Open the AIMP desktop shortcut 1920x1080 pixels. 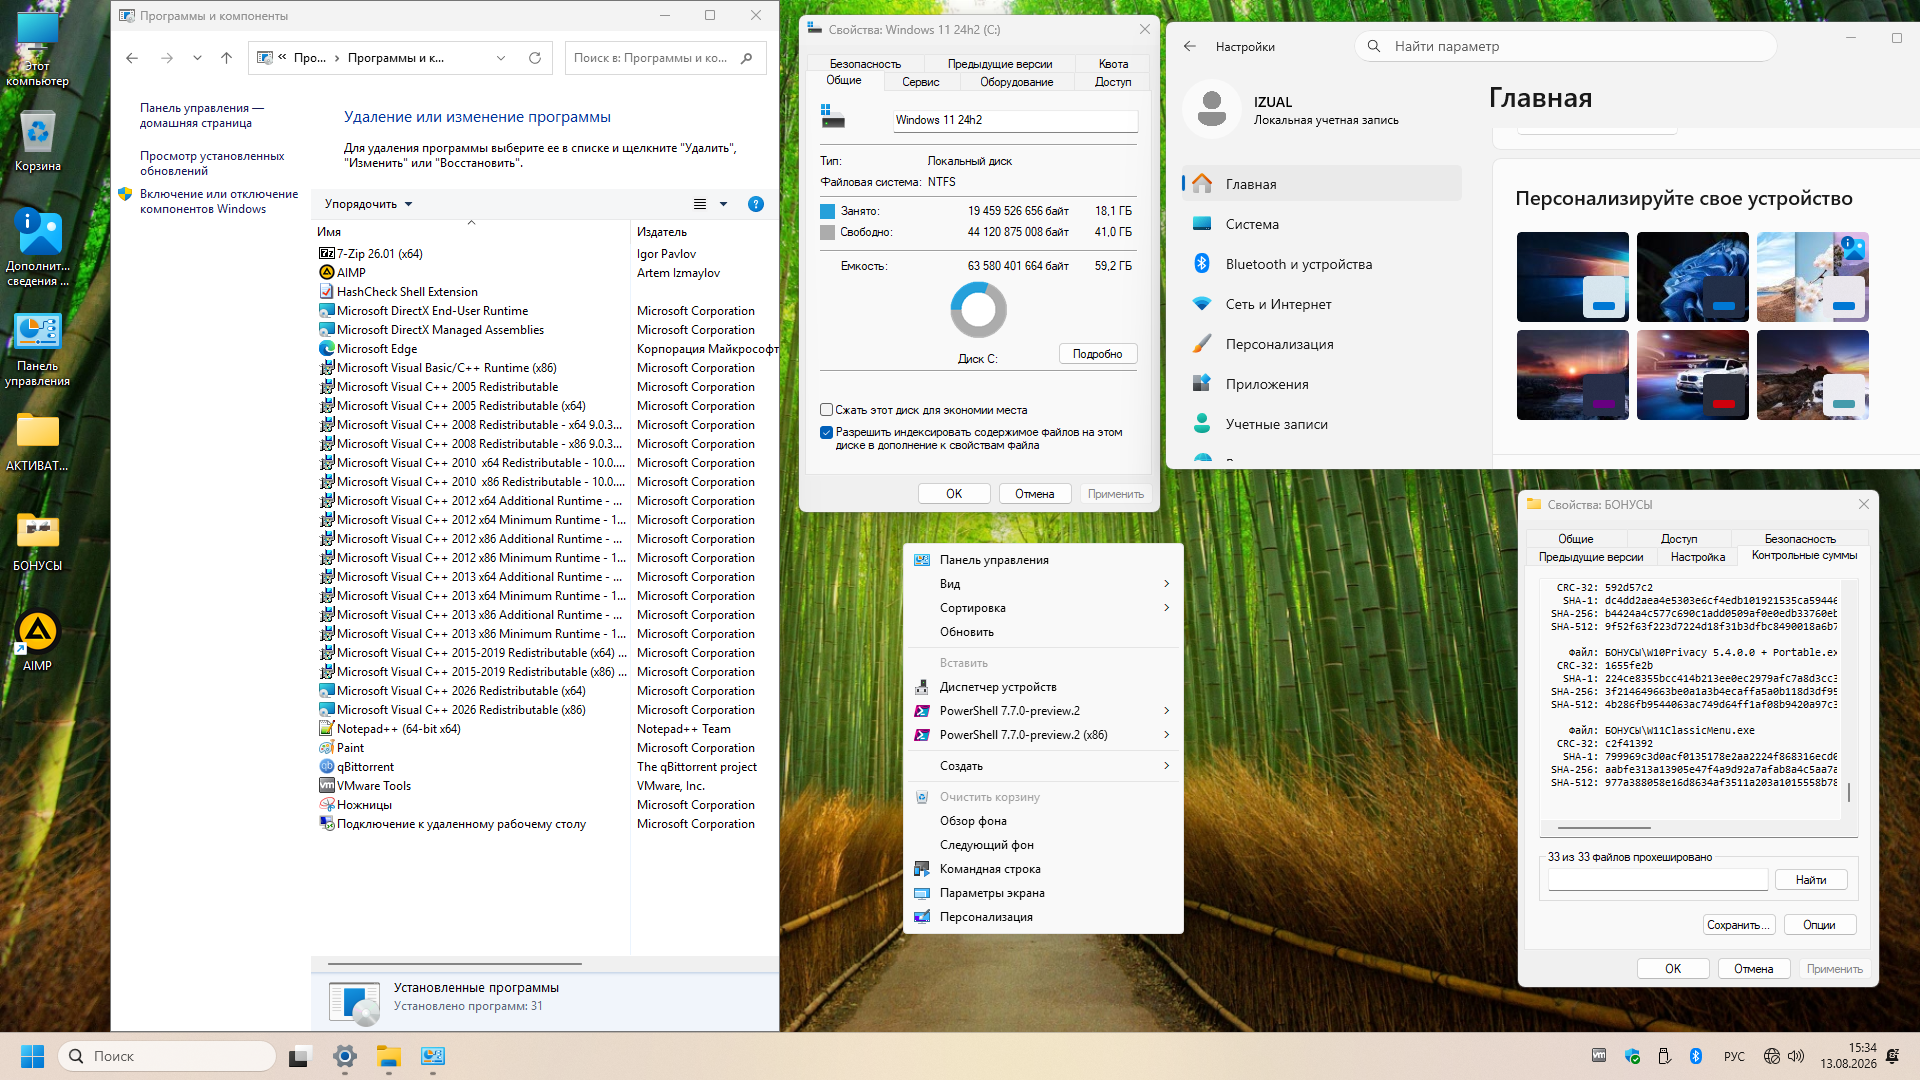pyautogui.click(x=38, y=641)
